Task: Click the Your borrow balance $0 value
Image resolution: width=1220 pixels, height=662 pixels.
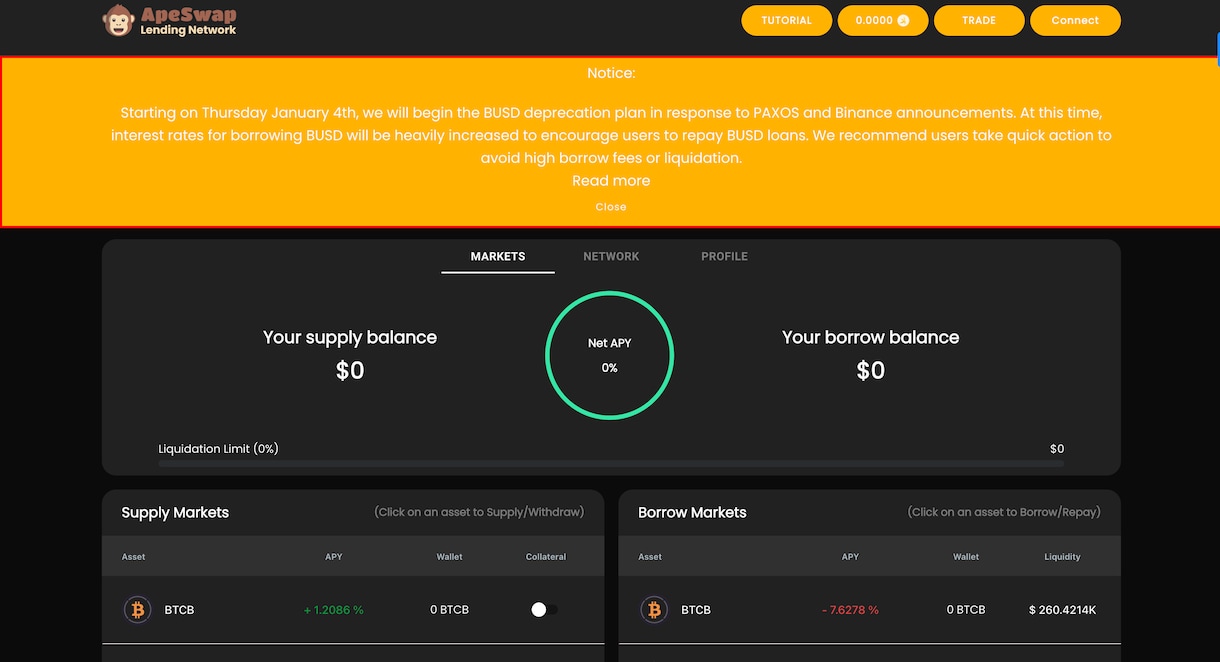Action: (871, 371)
